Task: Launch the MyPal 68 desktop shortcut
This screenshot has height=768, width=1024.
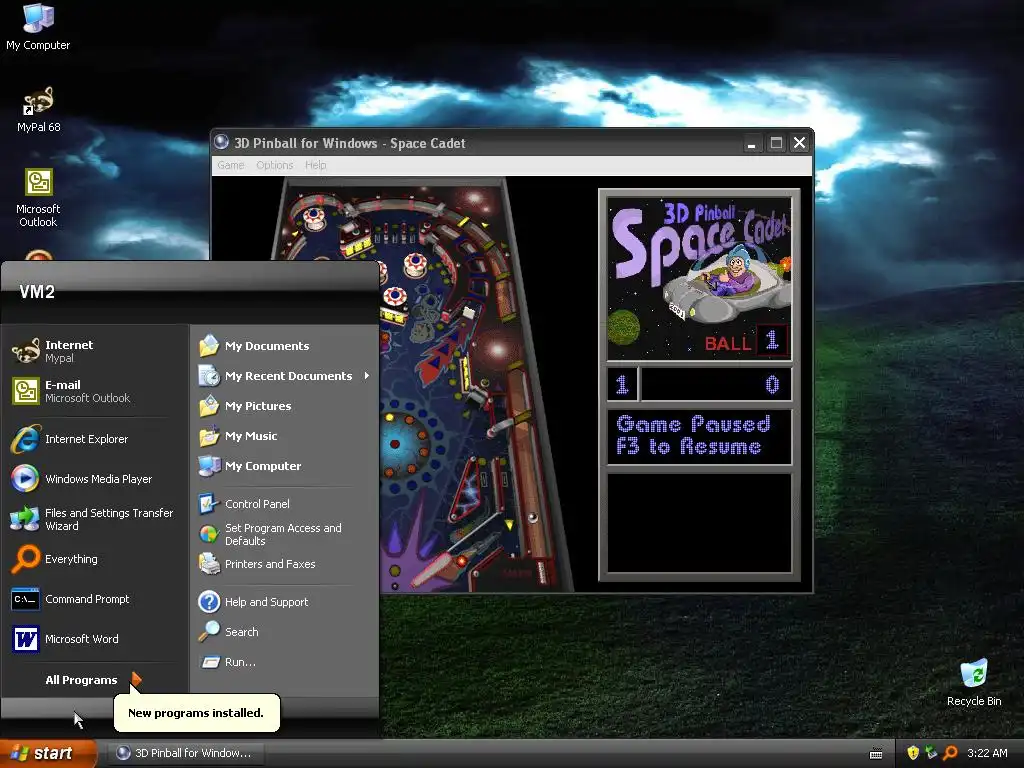Action: (38, 109)
